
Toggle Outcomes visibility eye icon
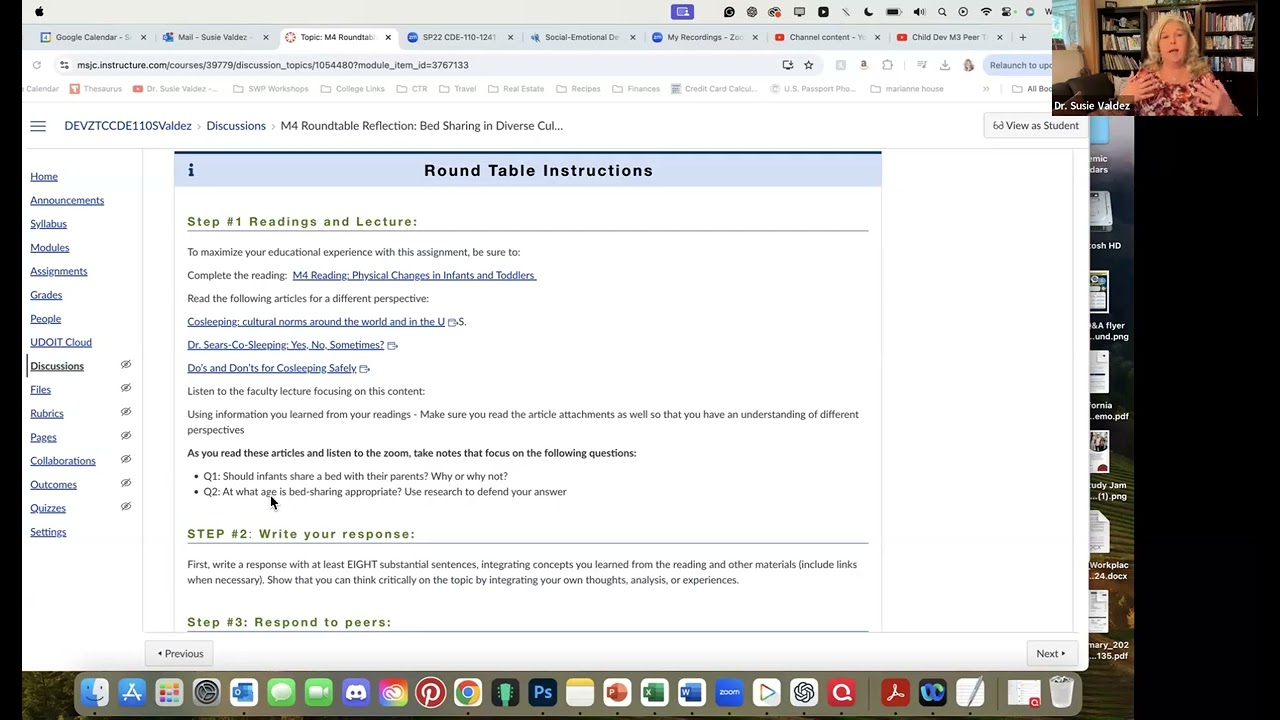pyautogui.click(x=126, y=483)
